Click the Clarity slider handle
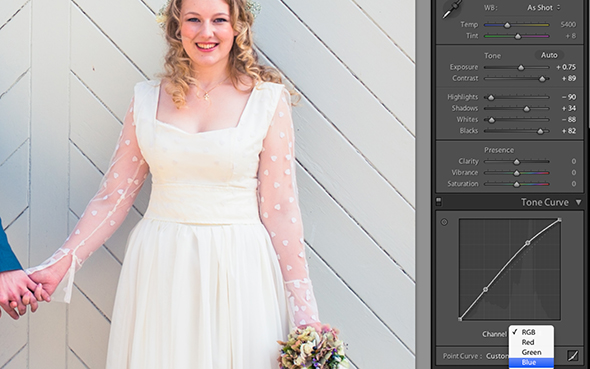Screen dimensions: 590x369 [517, 162]
